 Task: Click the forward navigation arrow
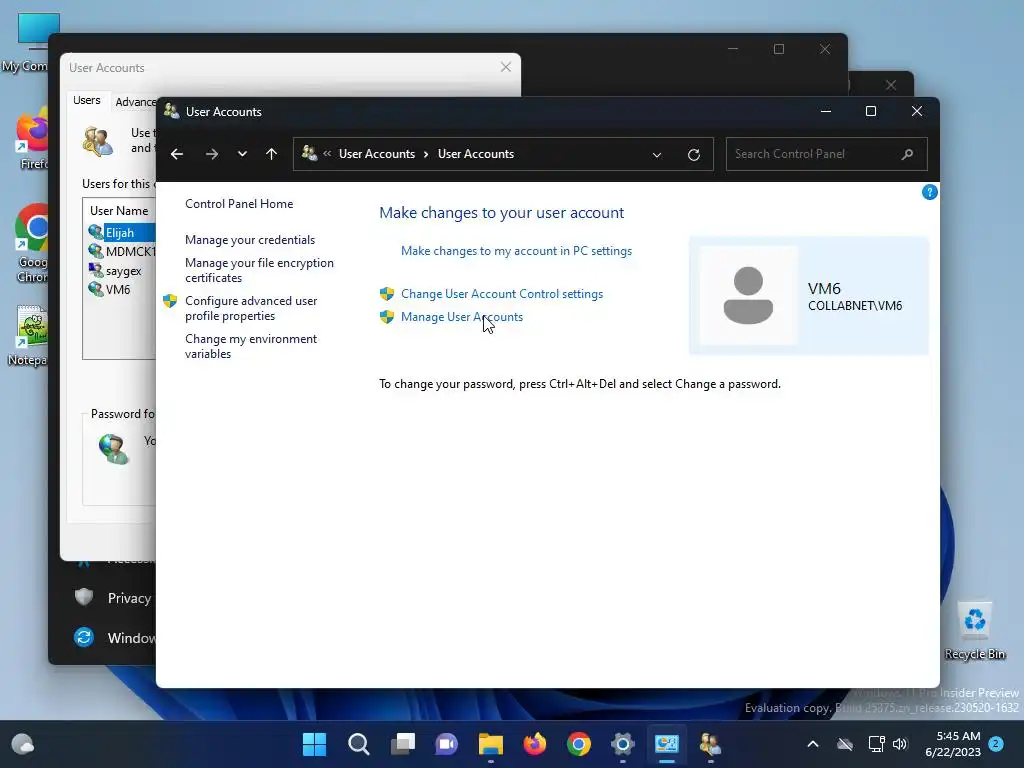point(212,154)
